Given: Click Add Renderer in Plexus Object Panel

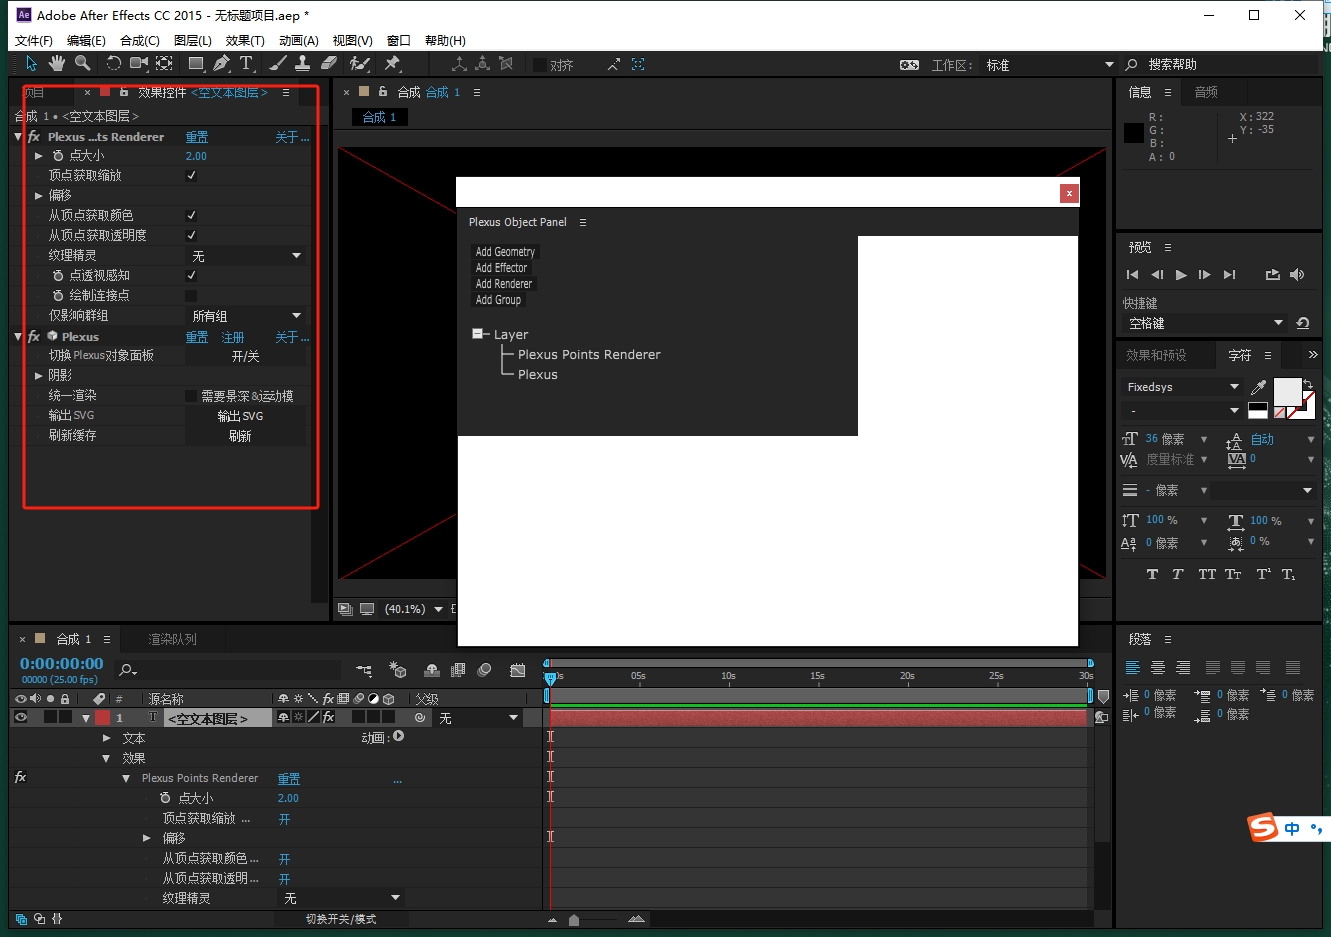Looking at the screenshot, I should tap(503, 284).
